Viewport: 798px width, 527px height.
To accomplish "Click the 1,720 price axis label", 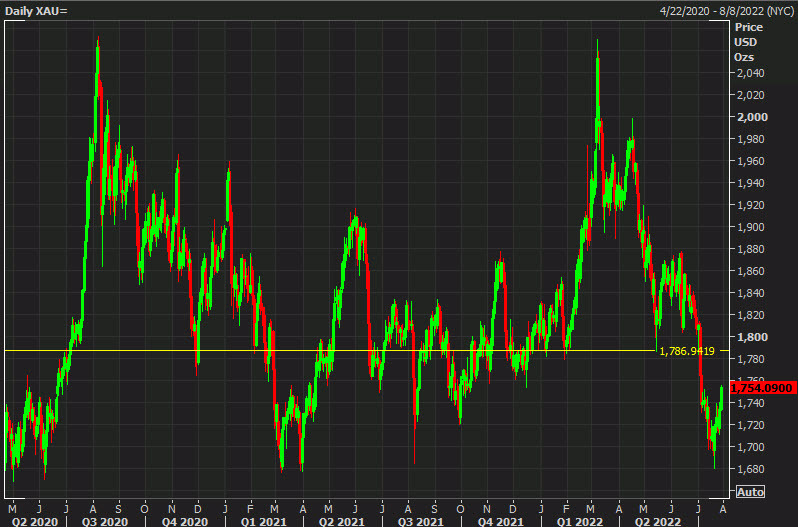I will tap(751, 425).
